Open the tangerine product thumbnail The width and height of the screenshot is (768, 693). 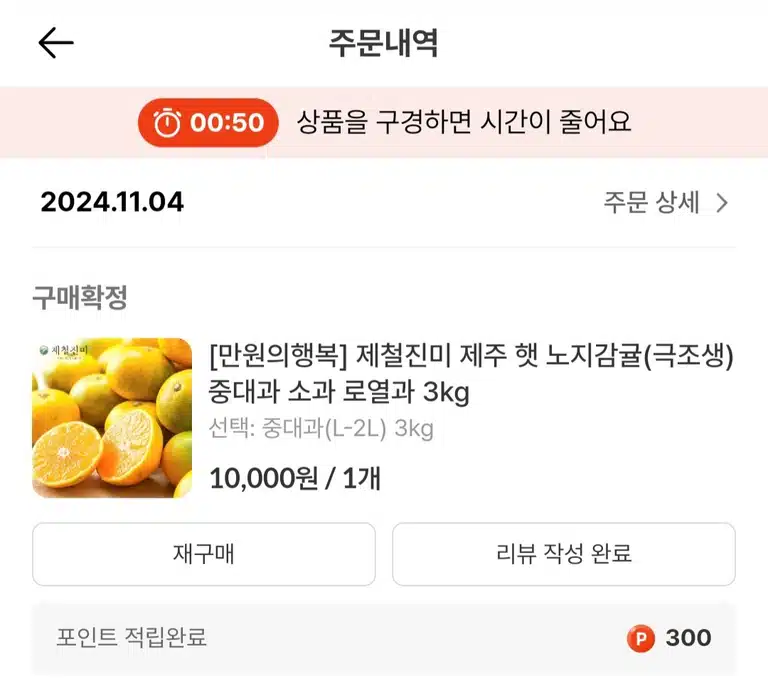(x=112, y=418)
